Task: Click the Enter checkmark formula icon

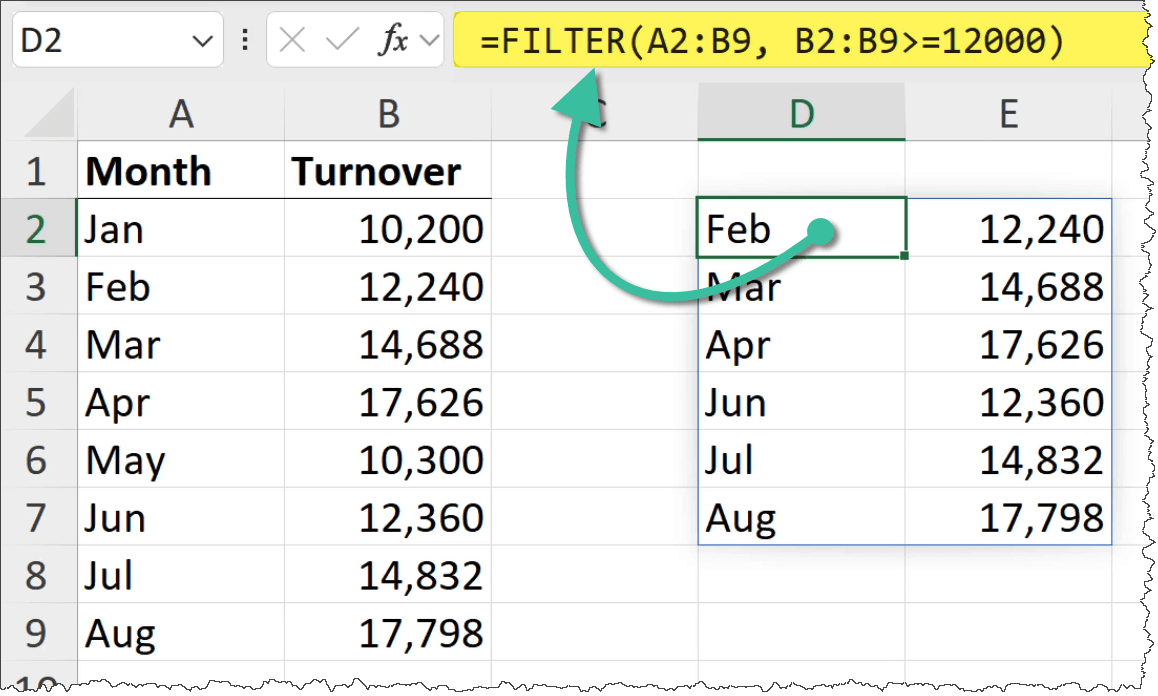Action: [x=342, y=41]
